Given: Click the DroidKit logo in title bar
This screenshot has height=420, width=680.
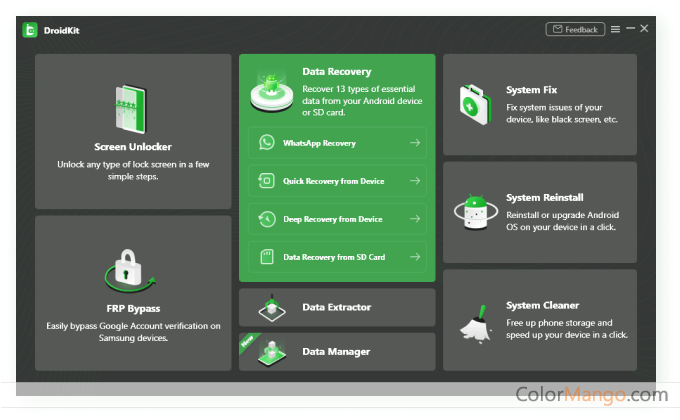Looking at the screenshot, I should click(31, 30).
